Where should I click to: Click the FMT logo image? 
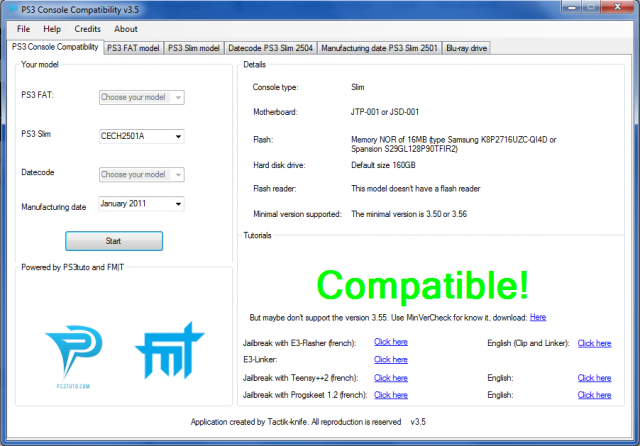pyautogui.click(x=169, y=351)
